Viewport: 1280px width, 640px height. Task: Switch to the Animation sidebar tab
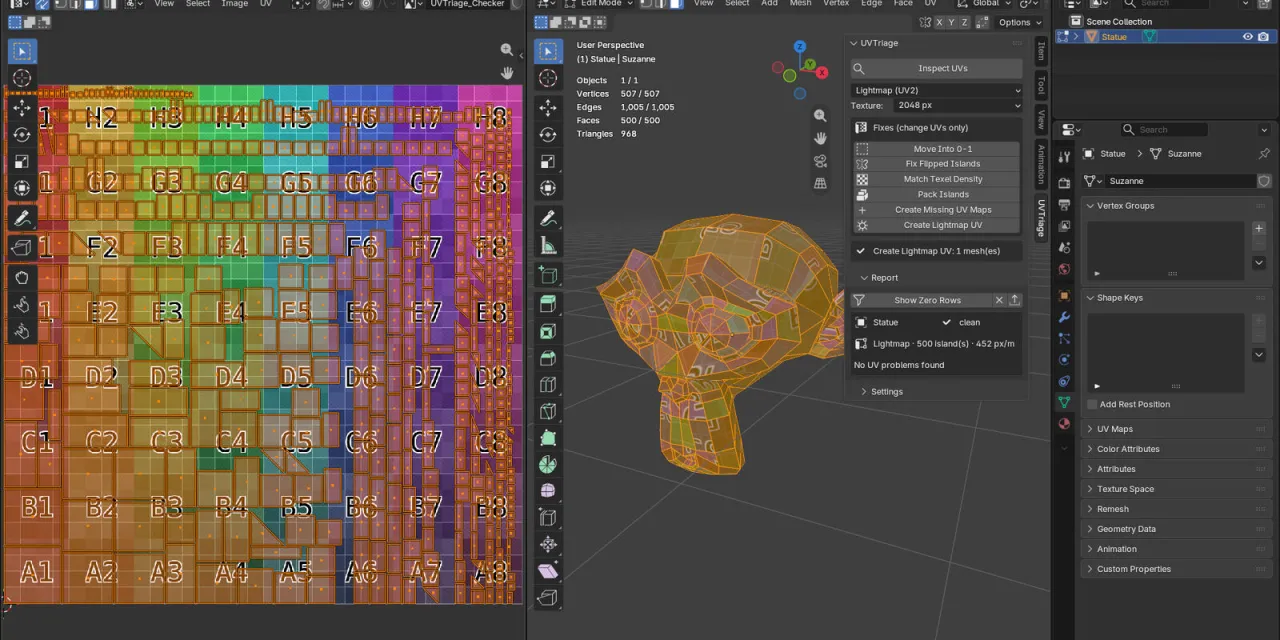click(x=1040, y=165)
